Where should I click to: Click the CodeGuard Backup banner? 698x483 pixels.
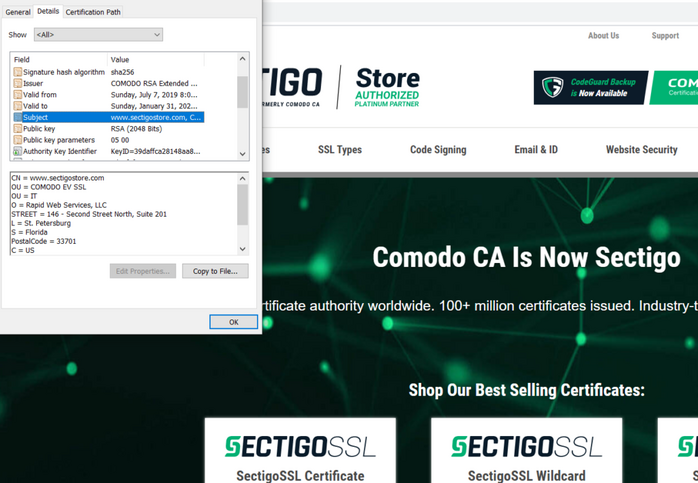coord(591,88)
